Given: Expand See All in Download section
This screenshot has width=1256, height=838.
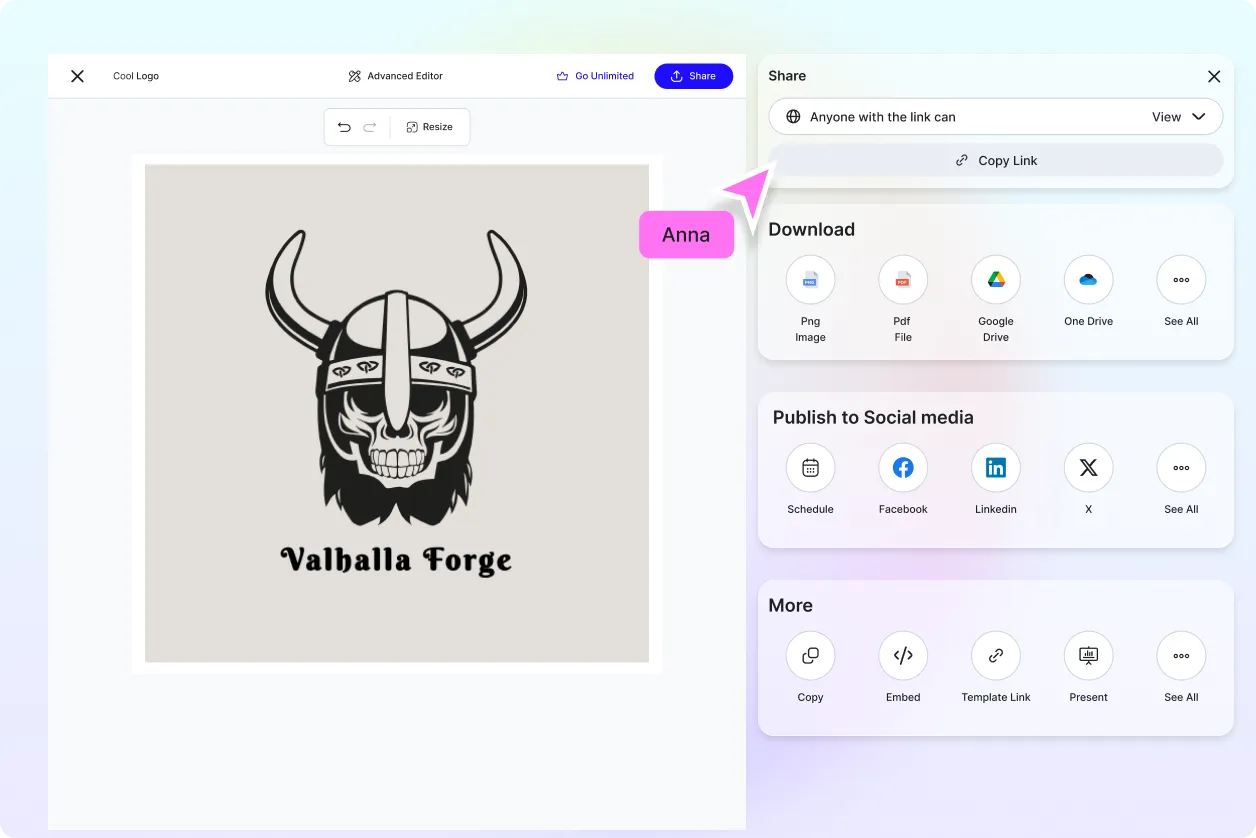Looking at the screenshot, I should coord(1181,280).
